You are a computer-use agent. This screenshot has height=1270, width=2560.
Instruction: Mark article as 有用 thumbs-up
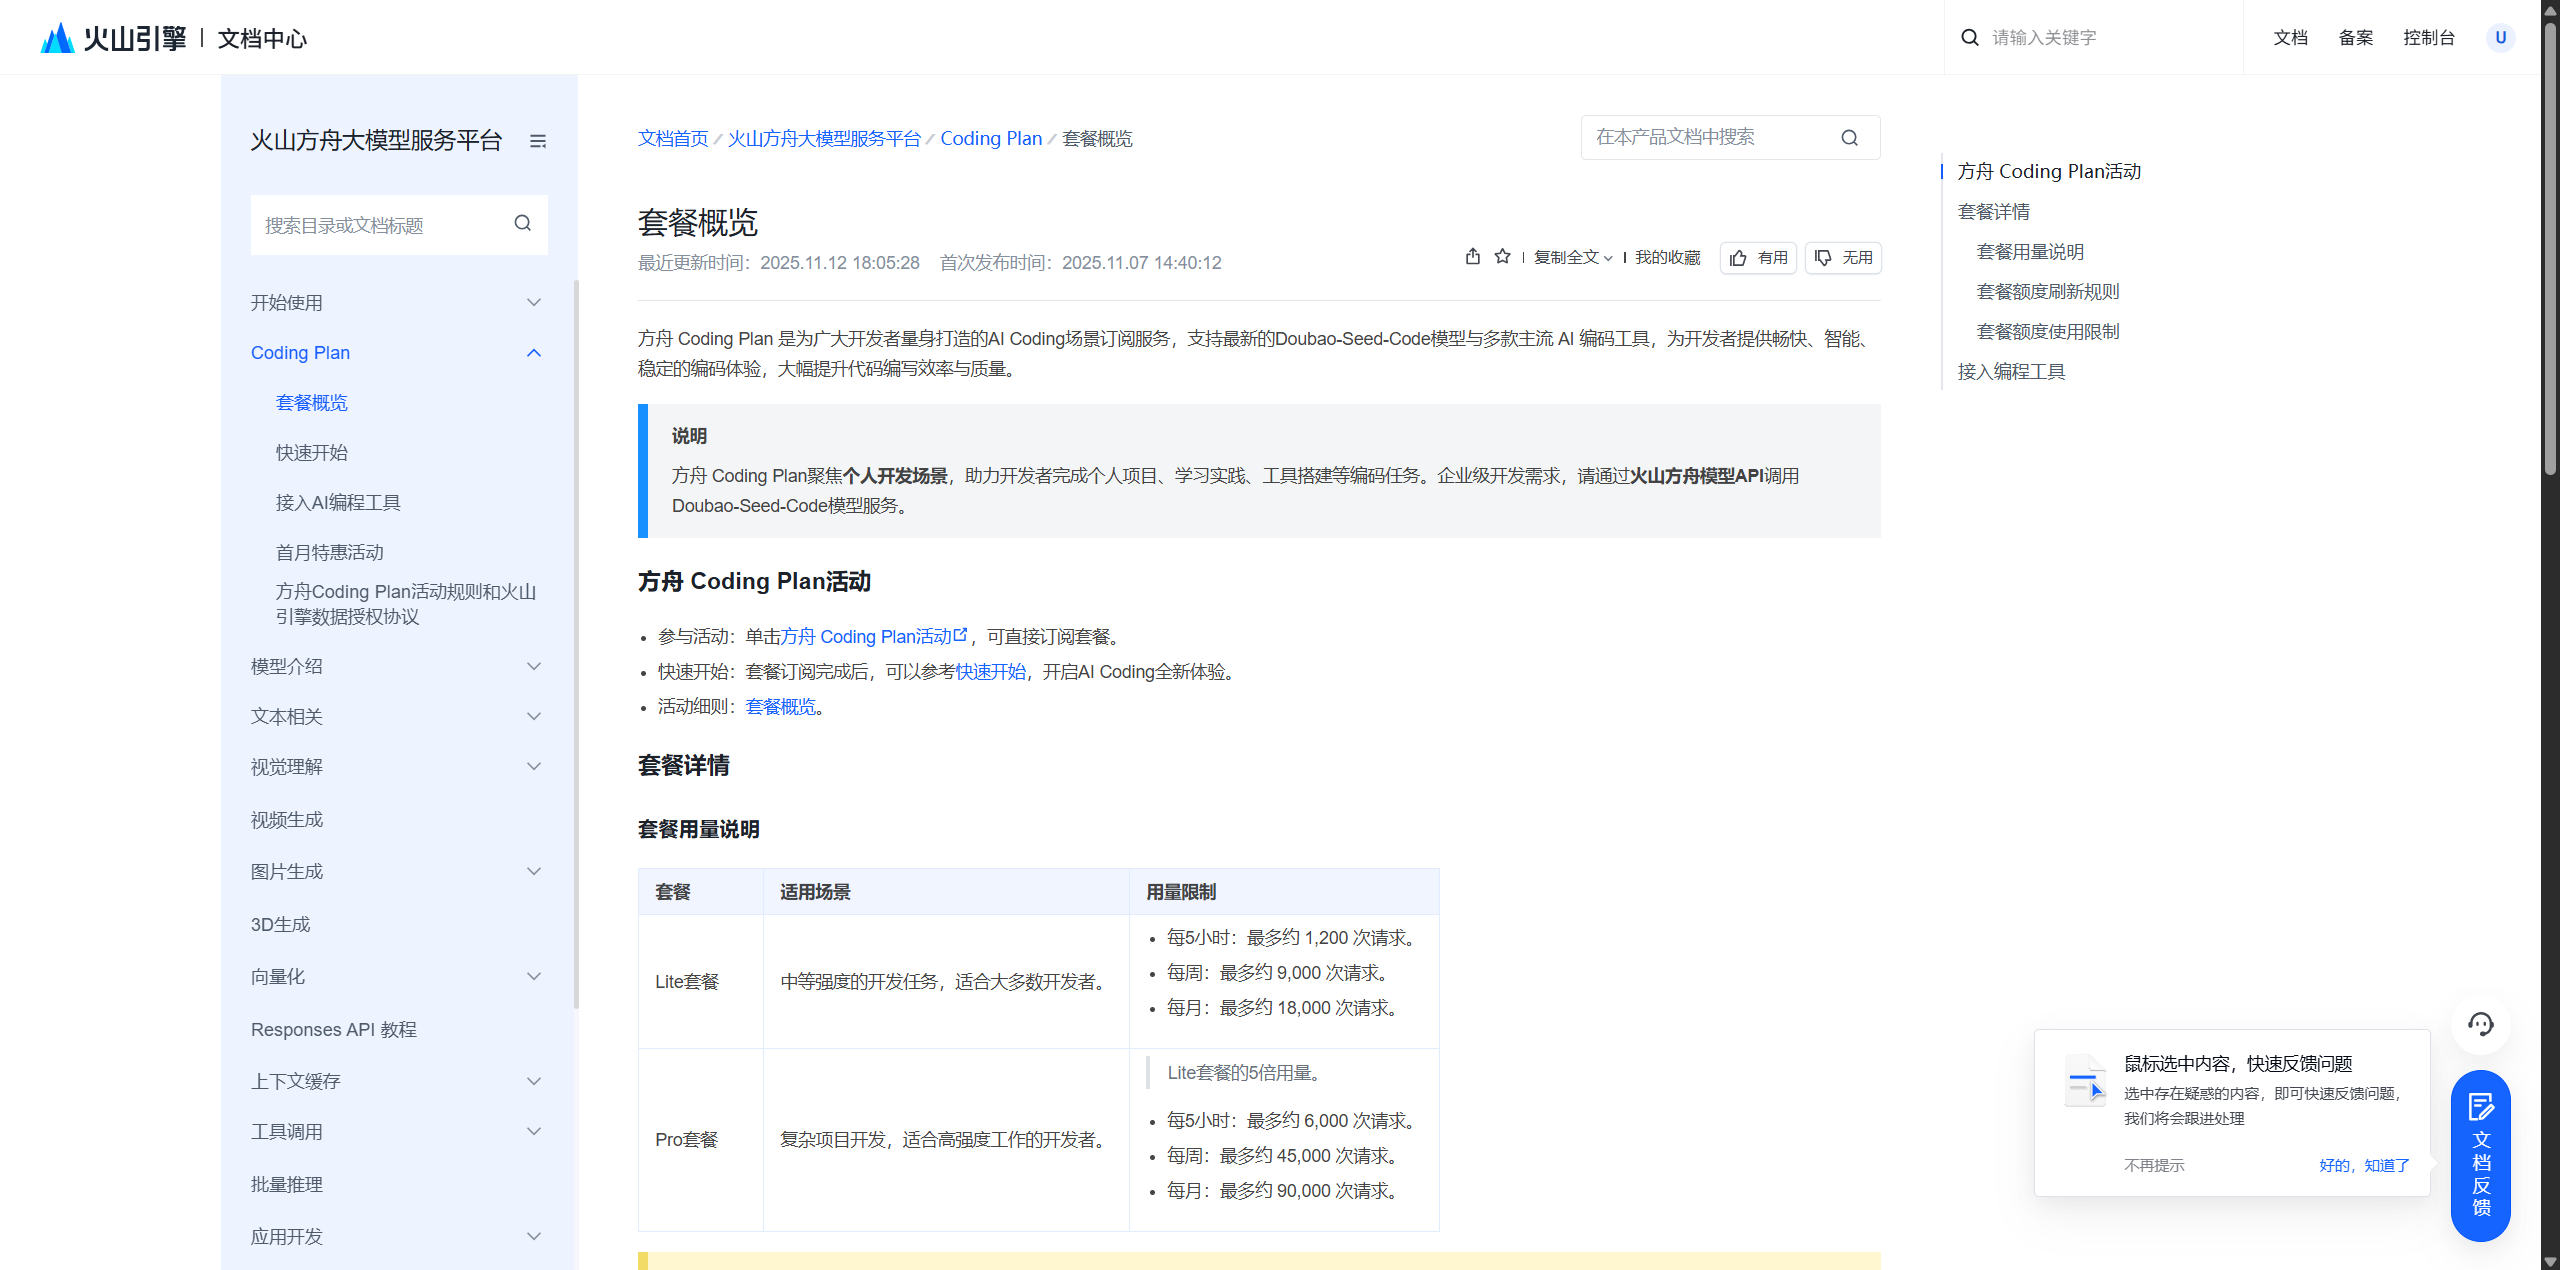(x=1759, y=258)
